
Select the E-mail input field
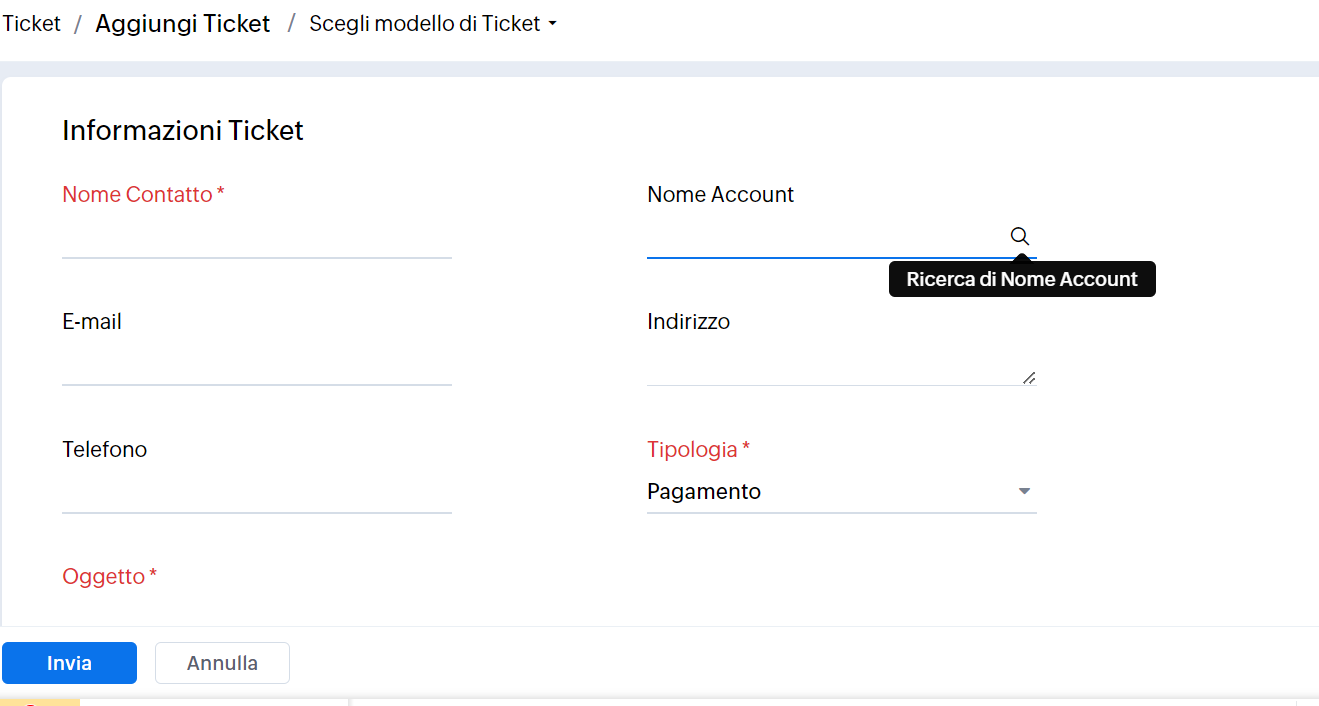(256, 366)
